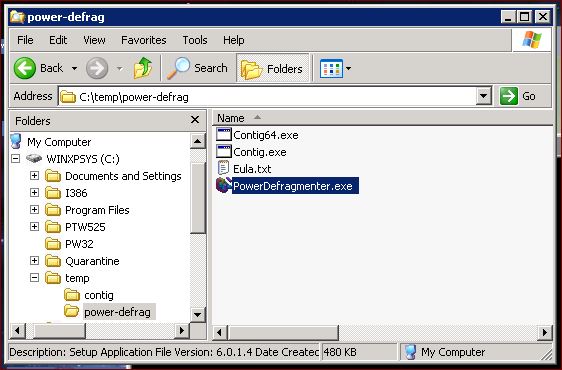Expand Documents and Settings folder
The height and width of the screenshot is (370, 562).
point(34,176)
